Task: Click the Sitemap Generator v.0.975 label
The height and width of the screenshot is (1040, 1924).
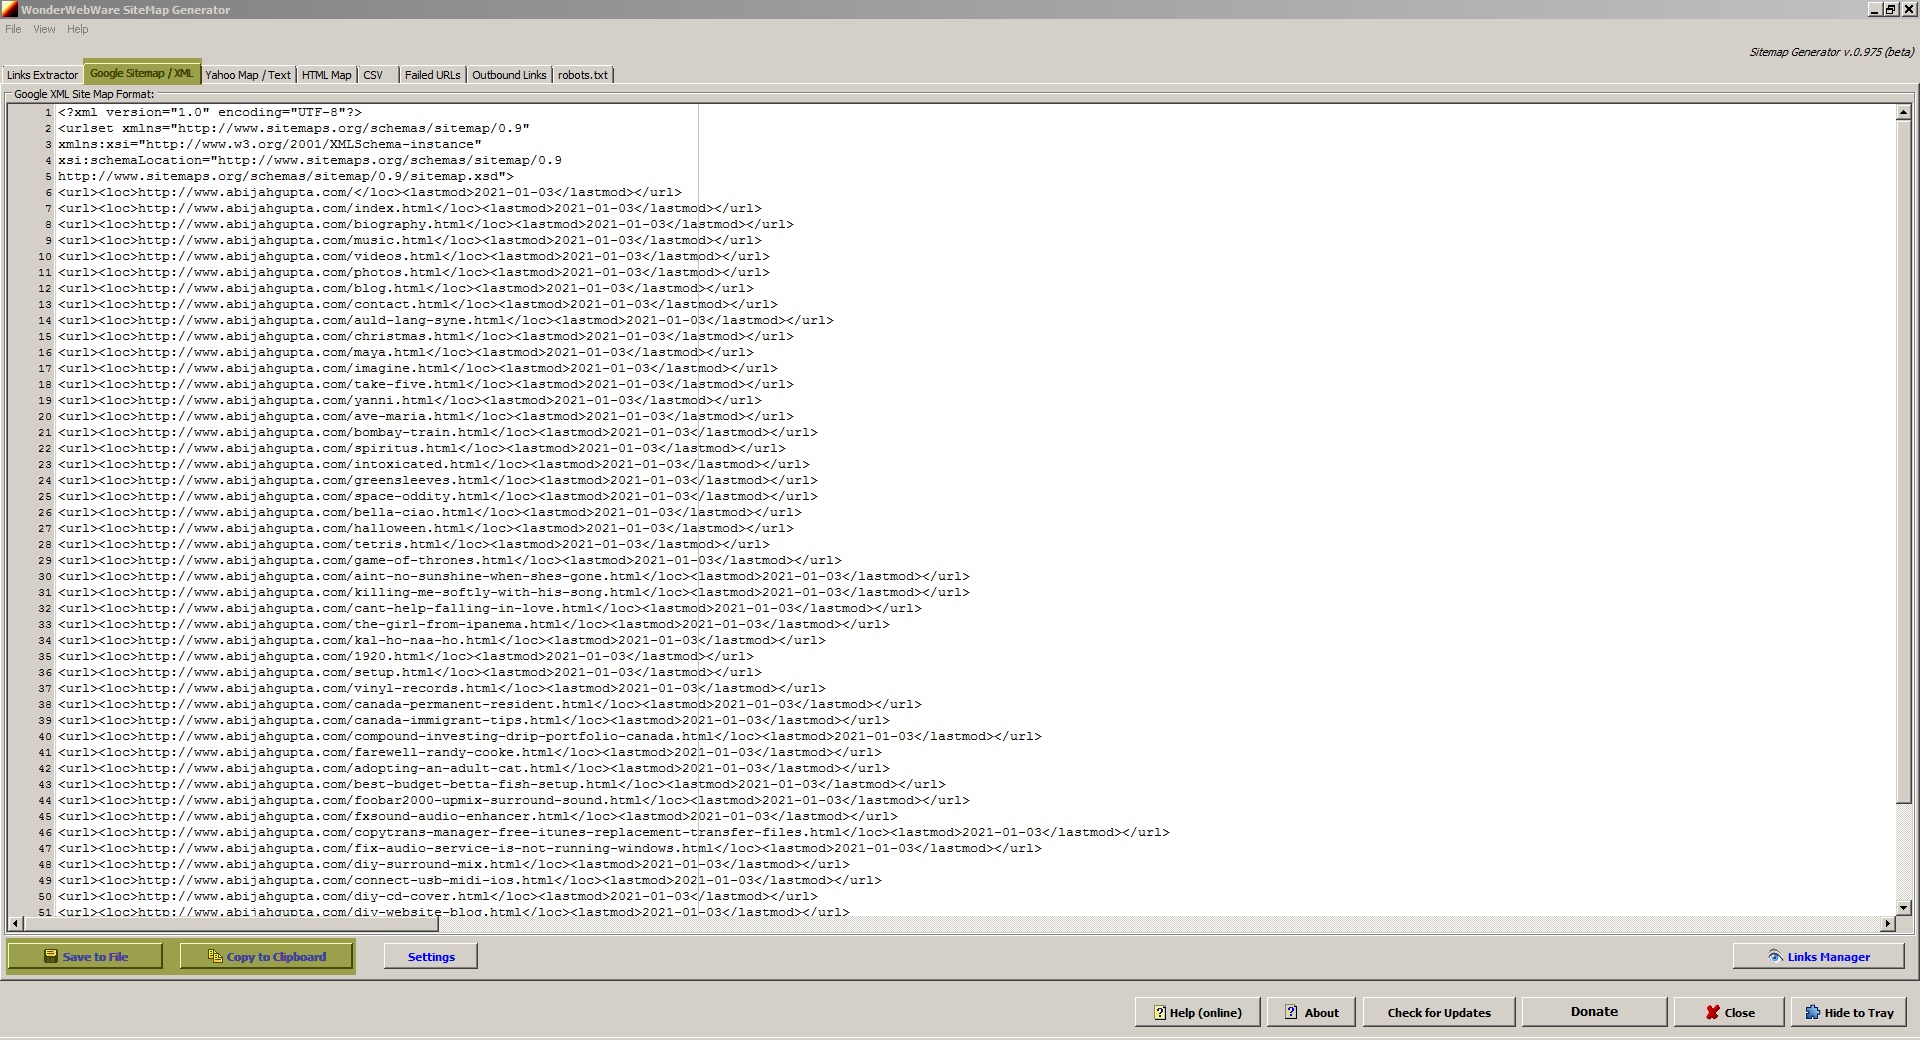Action: [1831, 52]
